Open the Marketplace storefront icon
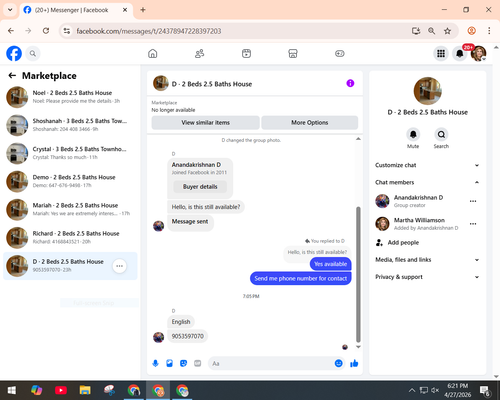The height and width of the screenshot is (400, 500). coord(293,53)
